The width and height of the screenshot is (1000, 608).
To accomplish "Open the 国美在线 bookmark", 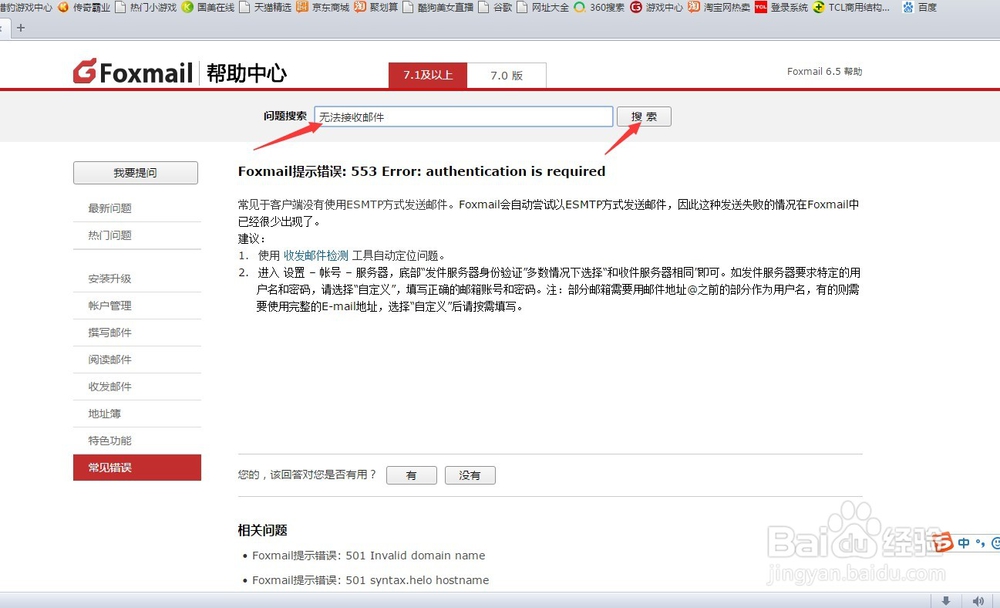I will pos(209,8).
